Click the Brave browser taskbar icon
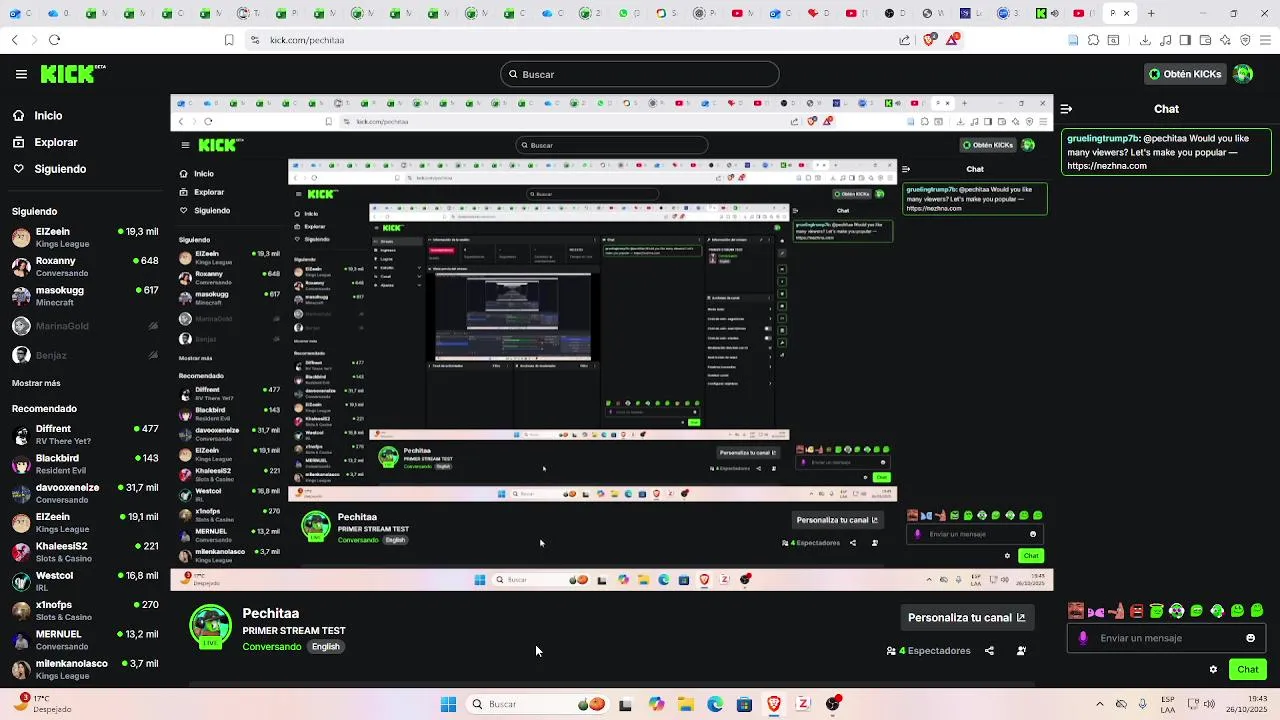1280x720 pixels. tap(773, 704)
